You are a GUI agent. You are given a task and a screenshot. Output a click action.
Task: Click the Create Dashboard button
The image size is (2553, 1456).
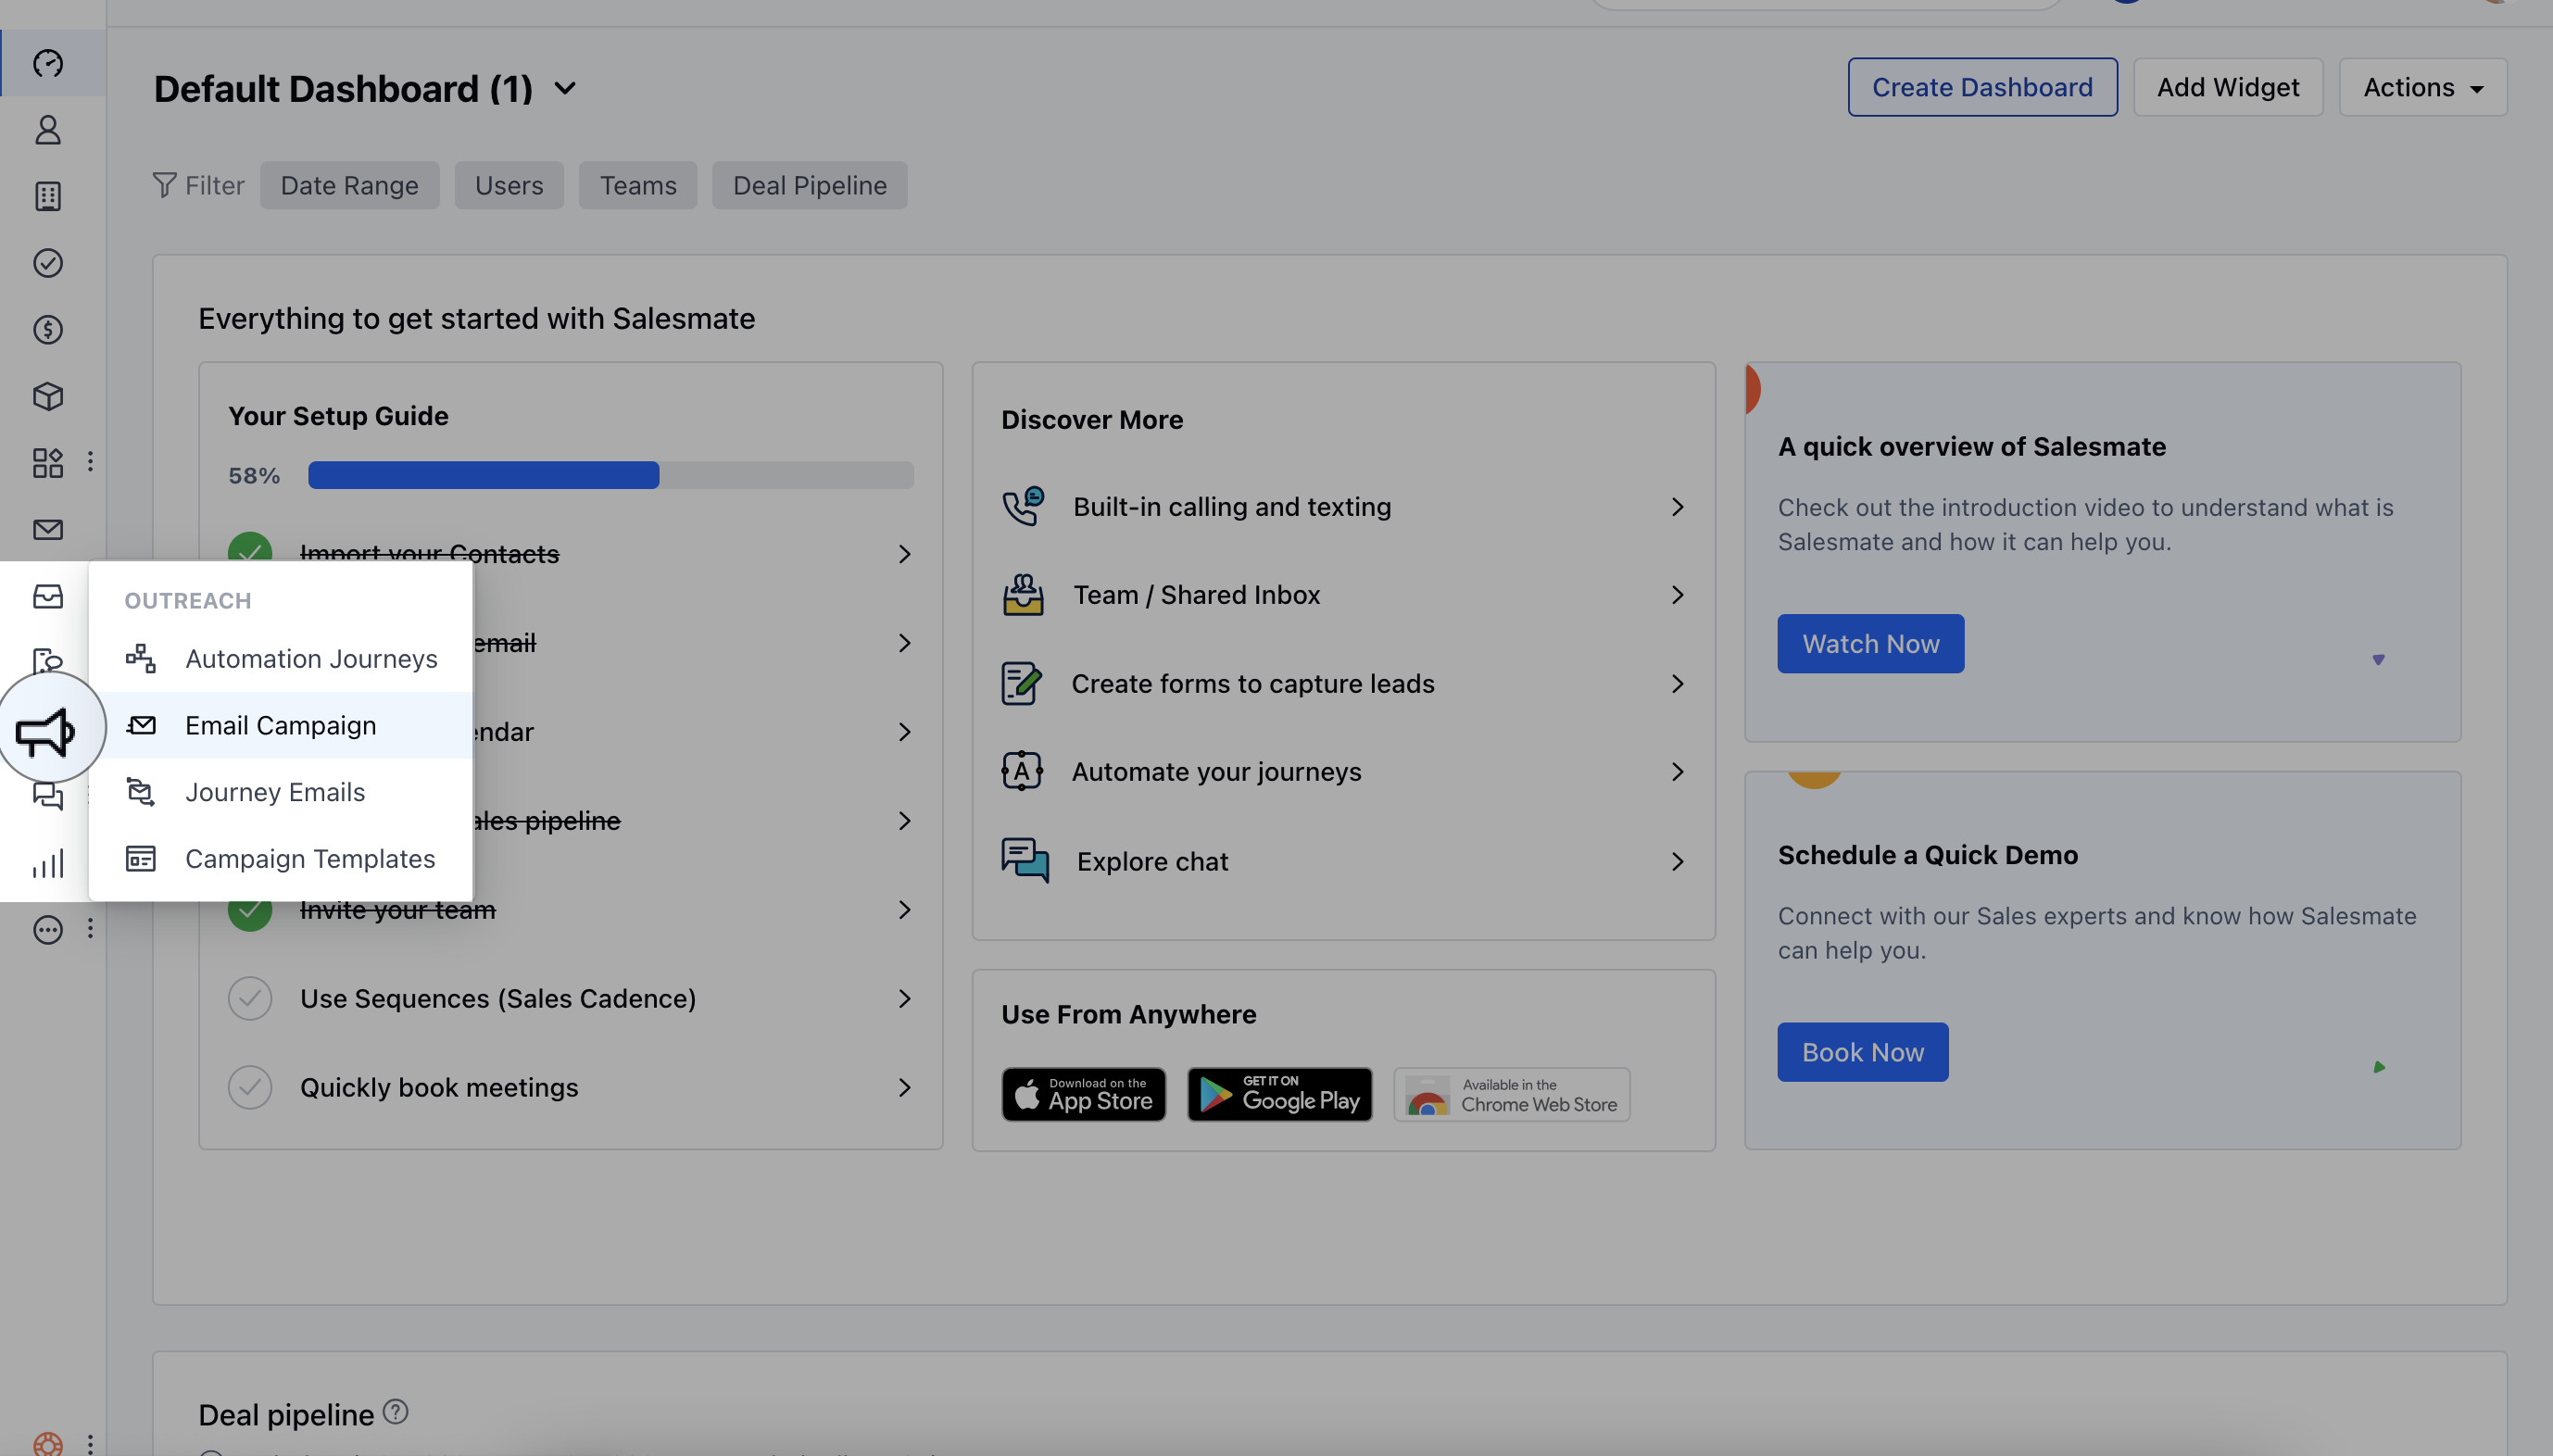tap(1982, 87)
